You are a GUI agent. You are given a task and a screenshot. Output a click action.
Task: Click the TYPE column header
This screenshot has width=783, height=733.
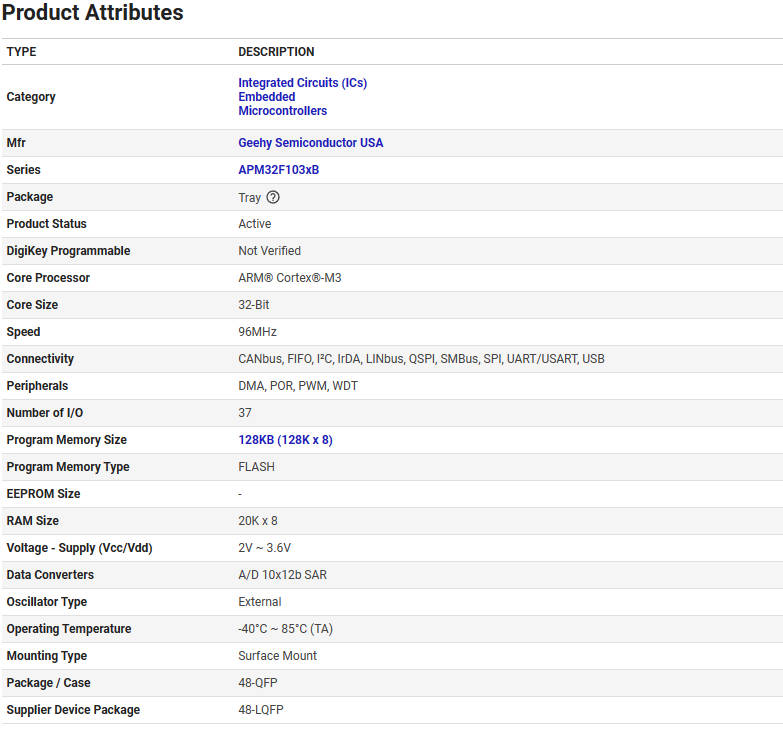[x=21, y=52]
